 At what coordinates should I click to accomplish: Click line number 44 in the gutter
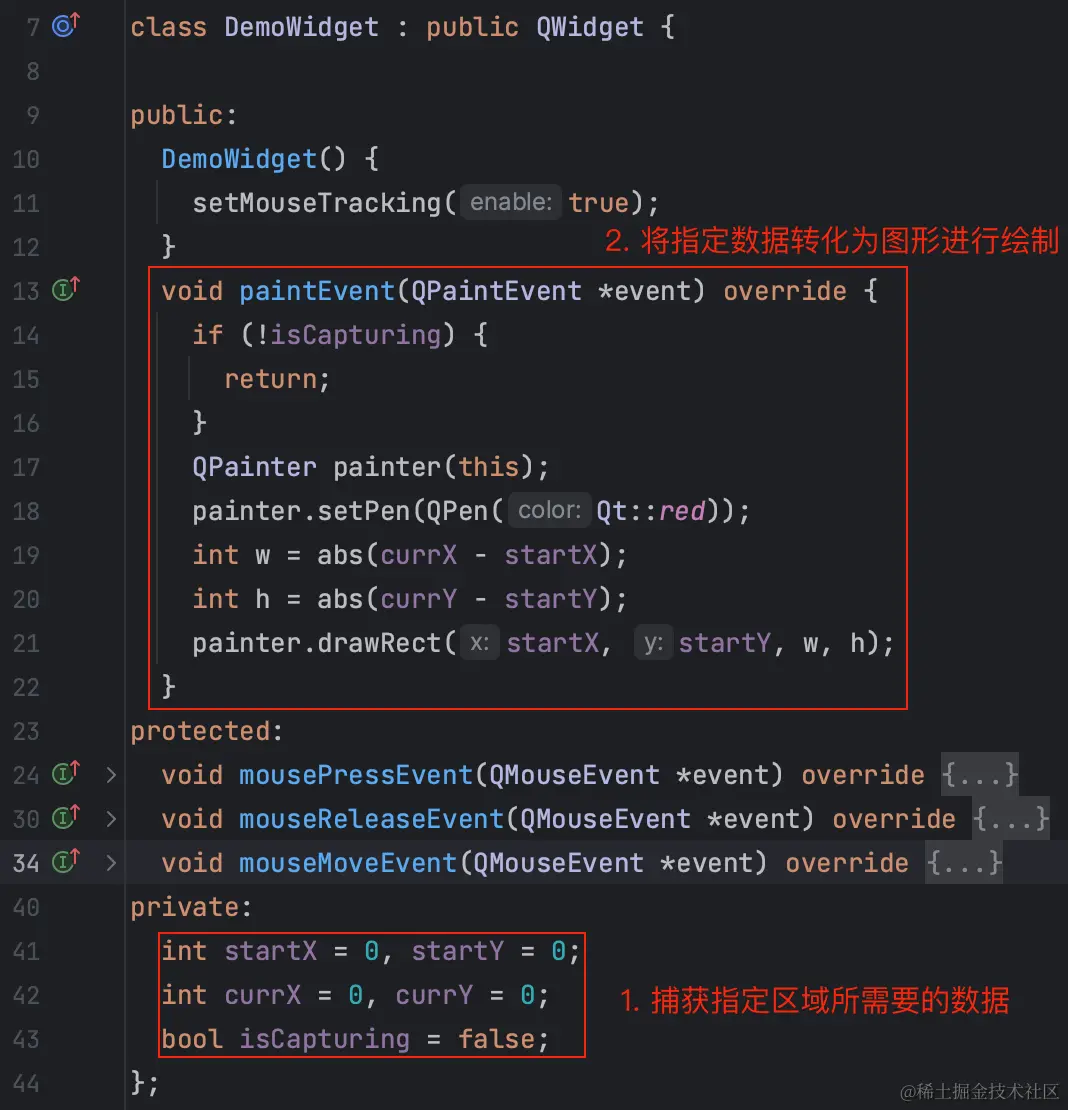26,1083
